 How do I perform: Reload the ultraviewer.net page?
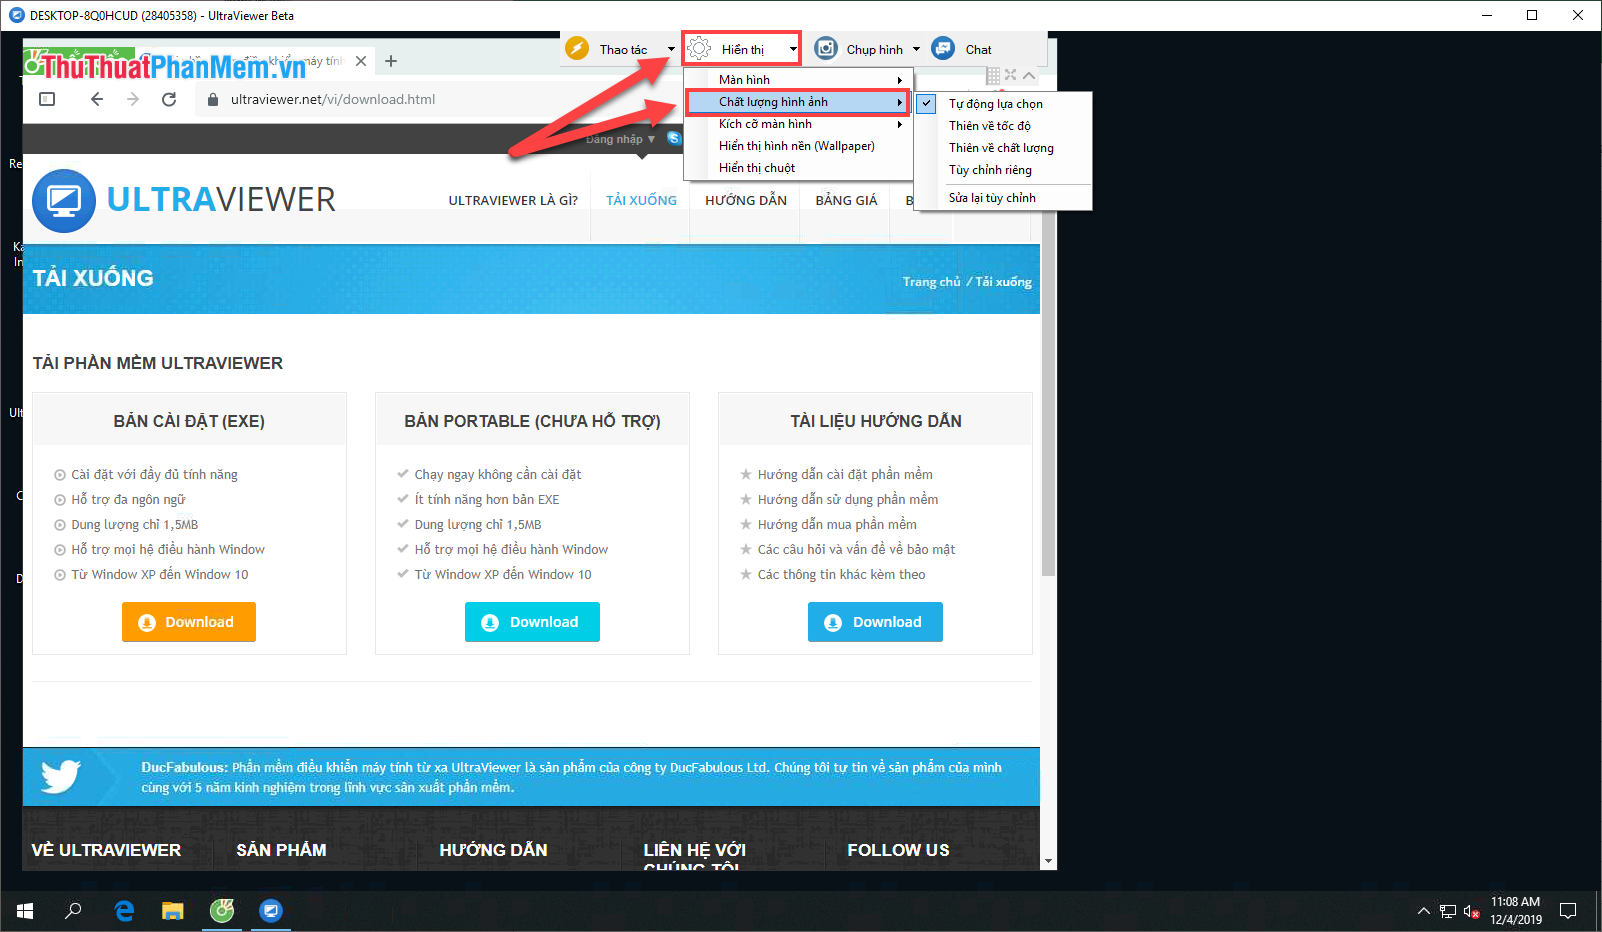[x=169, y=99]
